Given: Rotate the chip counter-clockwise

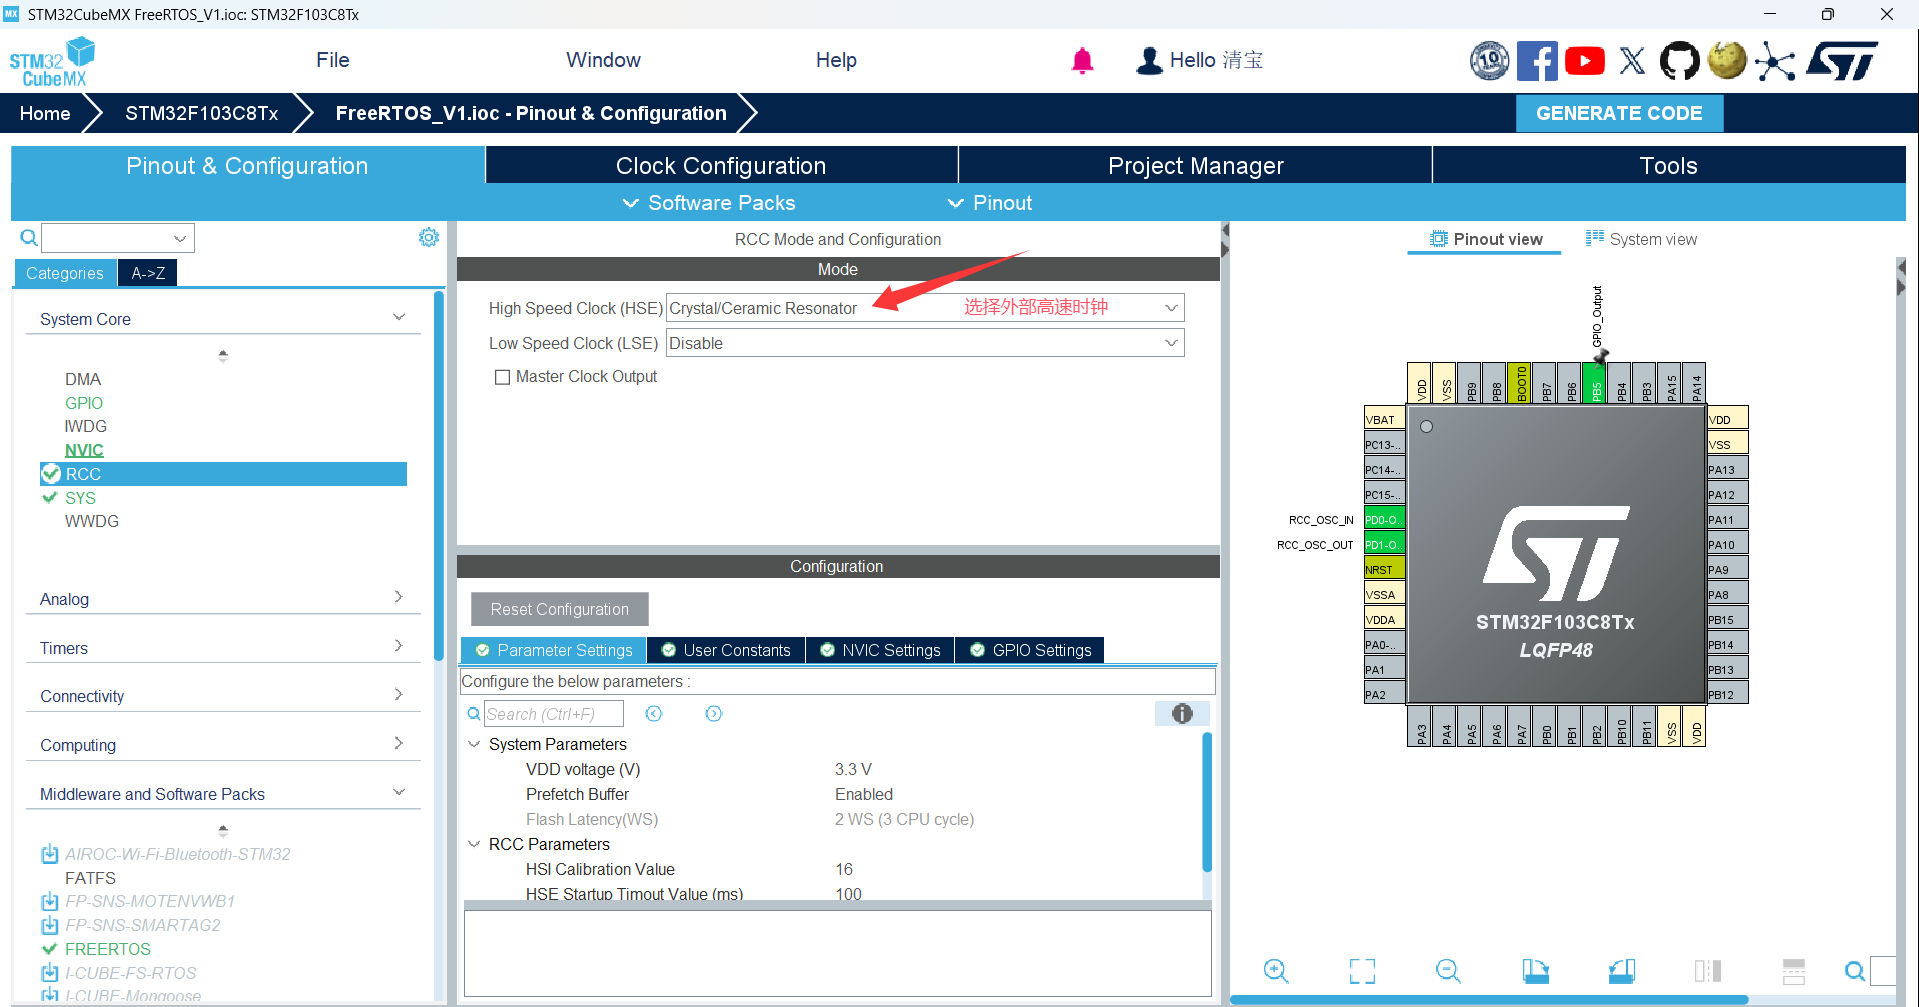Looking at the screenshot, I should [1621, 970].
